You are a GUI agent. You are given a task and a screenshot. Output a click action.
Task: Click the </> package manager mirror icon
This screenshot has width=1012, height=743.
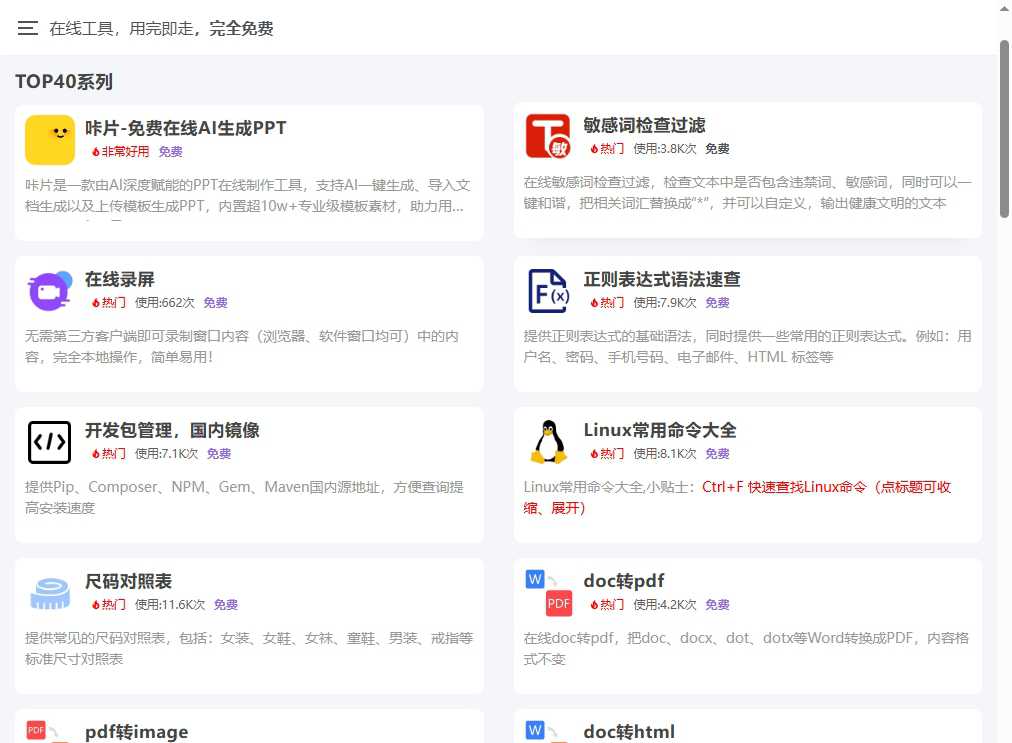click(49, 441)
